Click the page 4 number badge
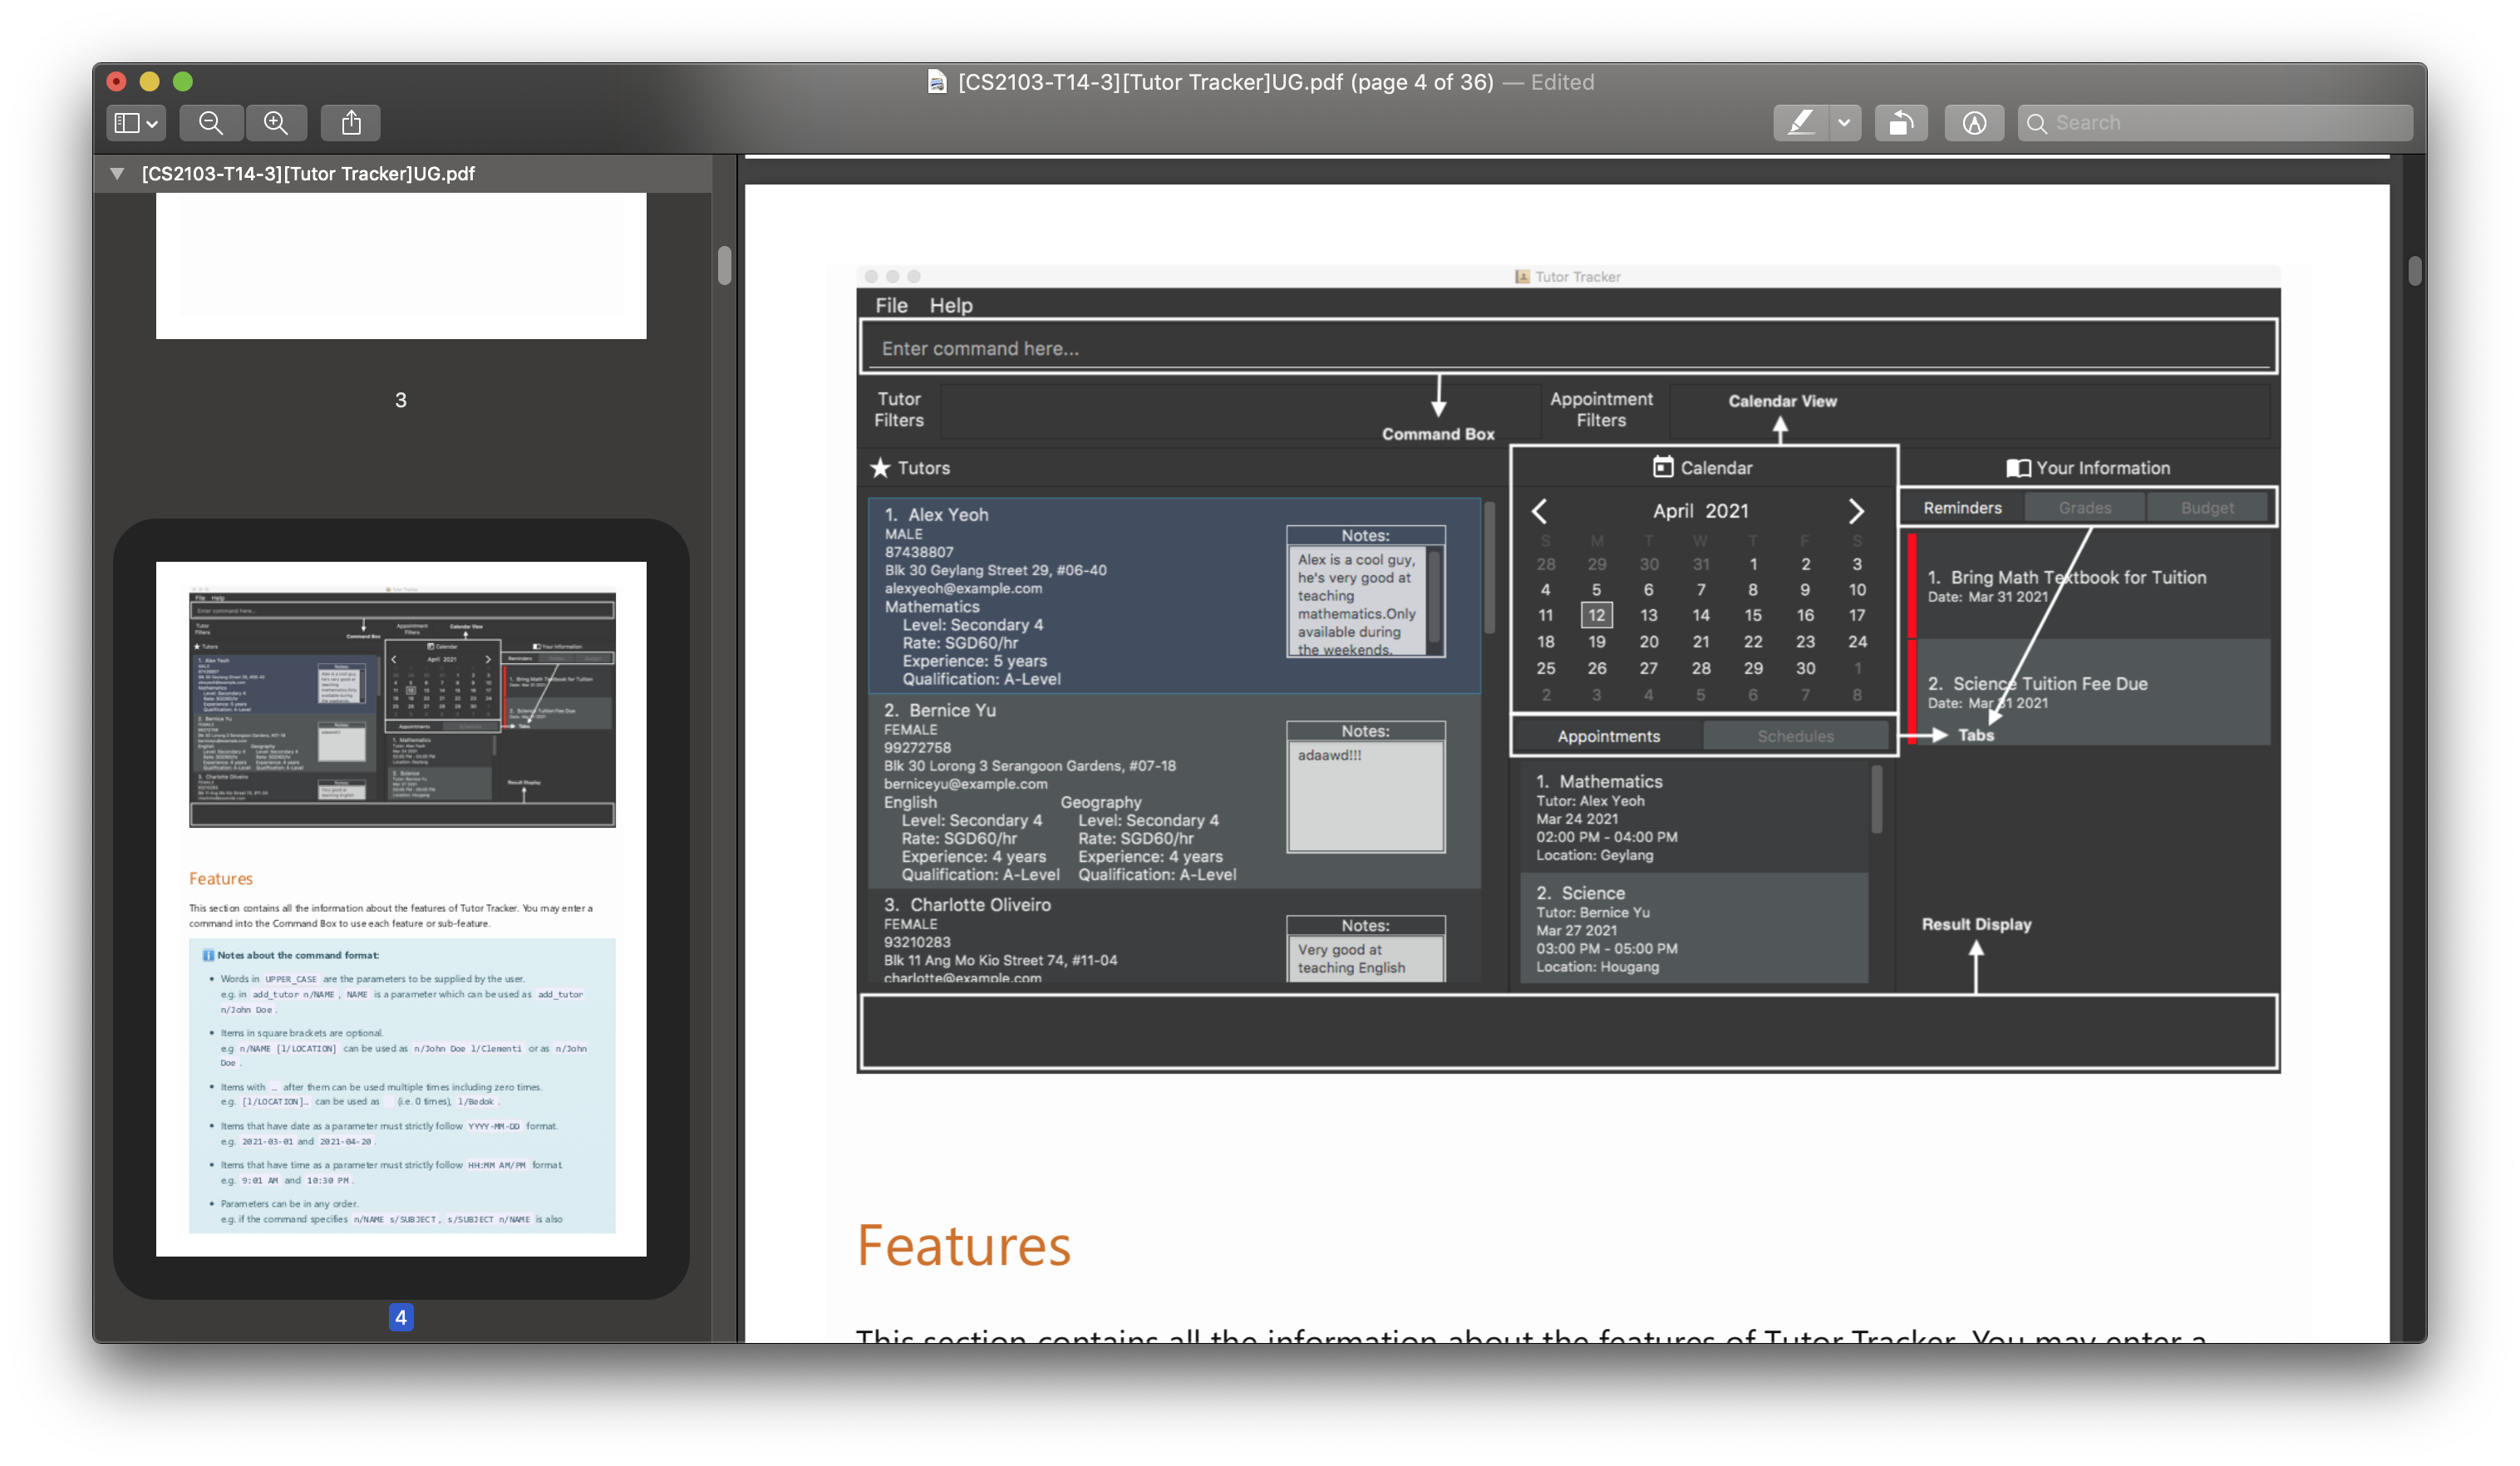This screenshot has width=2520, height=1466. [x=401, y=1317]
